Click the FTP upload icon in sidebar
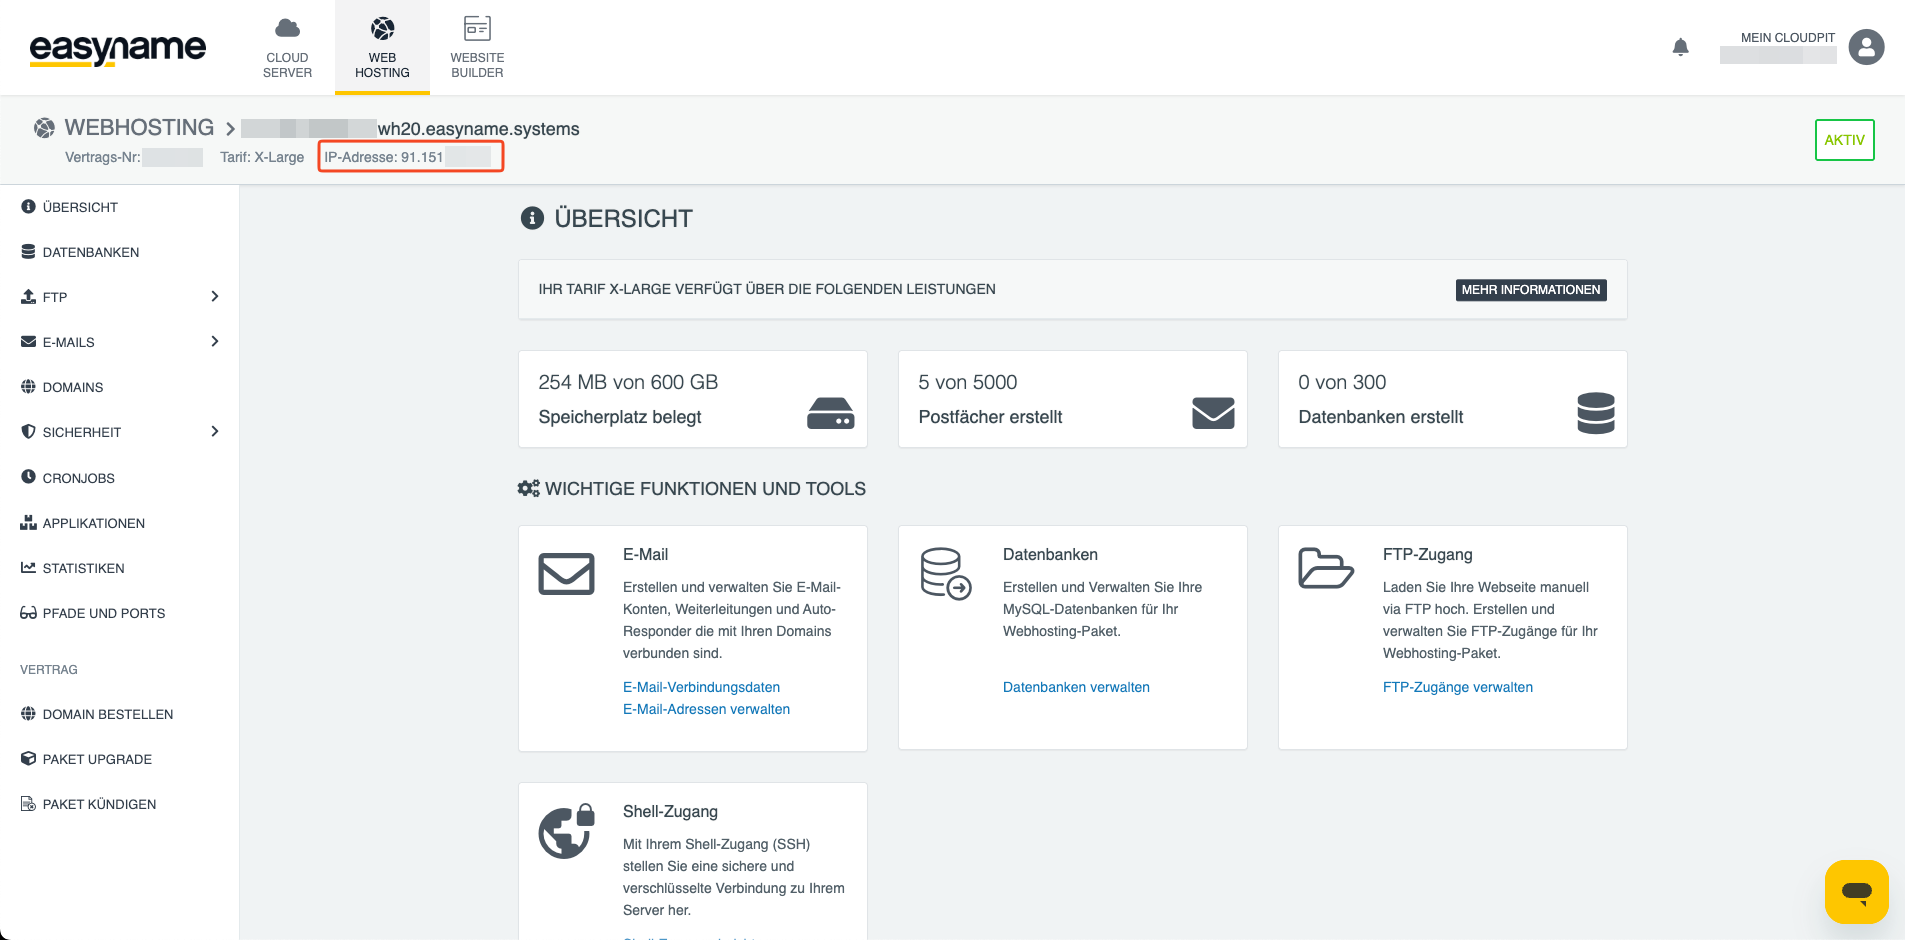The image size is (1905, 940). 28,297
